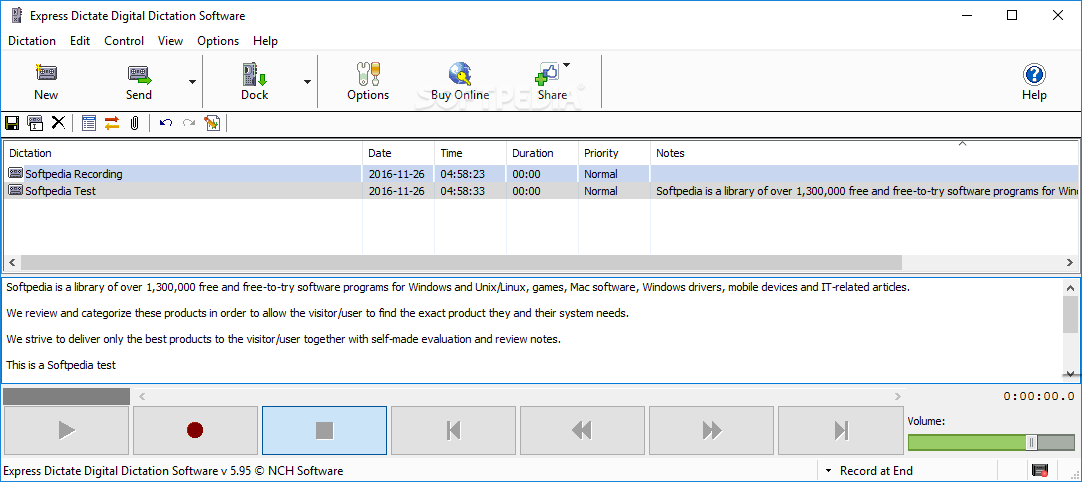Sort by the Duration column header
The image size is (1082, 482).
coord(542,153)
